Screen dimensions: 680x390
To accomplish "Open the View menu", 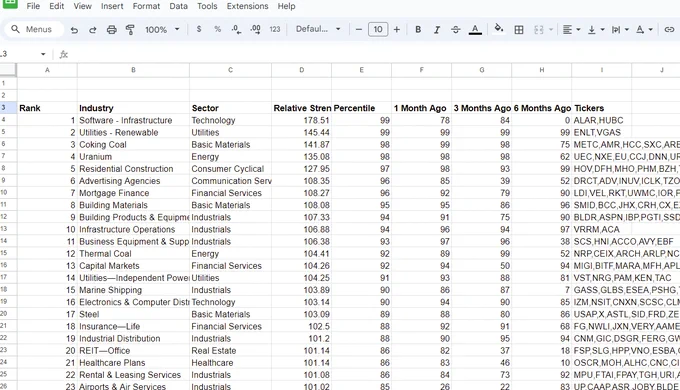I will (82, 6).
